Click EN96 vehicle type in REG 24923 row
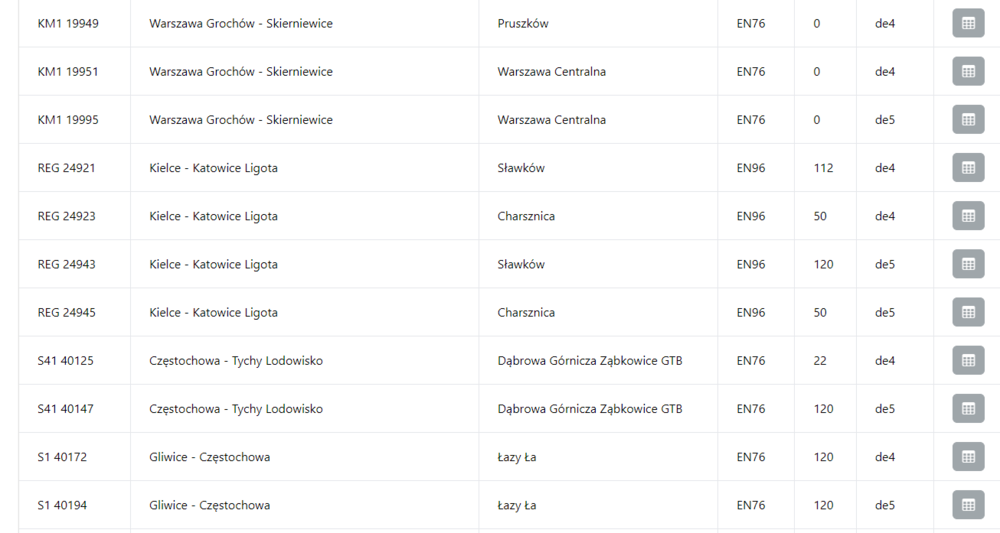This screenshot has height=533, width=1000. point(751,216)
